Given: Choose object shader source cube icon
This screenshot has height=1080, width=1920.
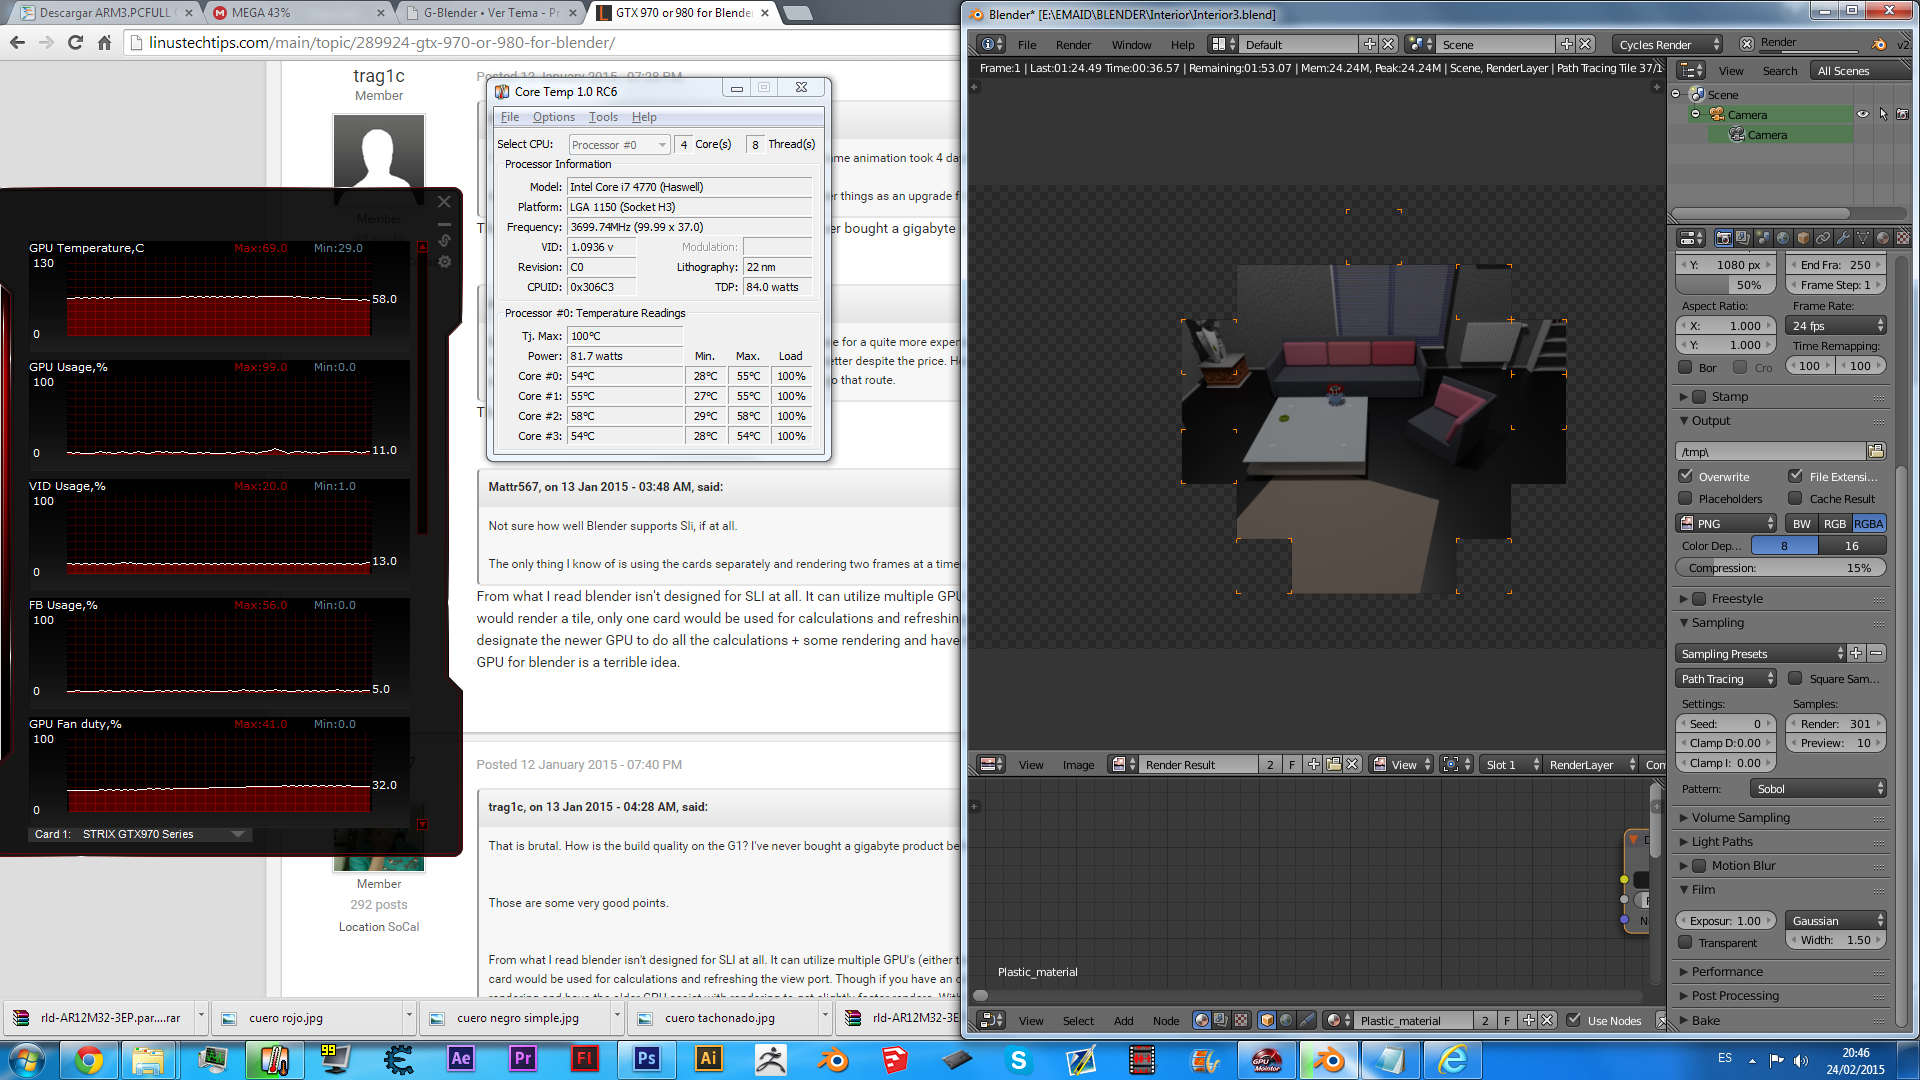Looking at the screenshot, I should click(1267, 1020).
